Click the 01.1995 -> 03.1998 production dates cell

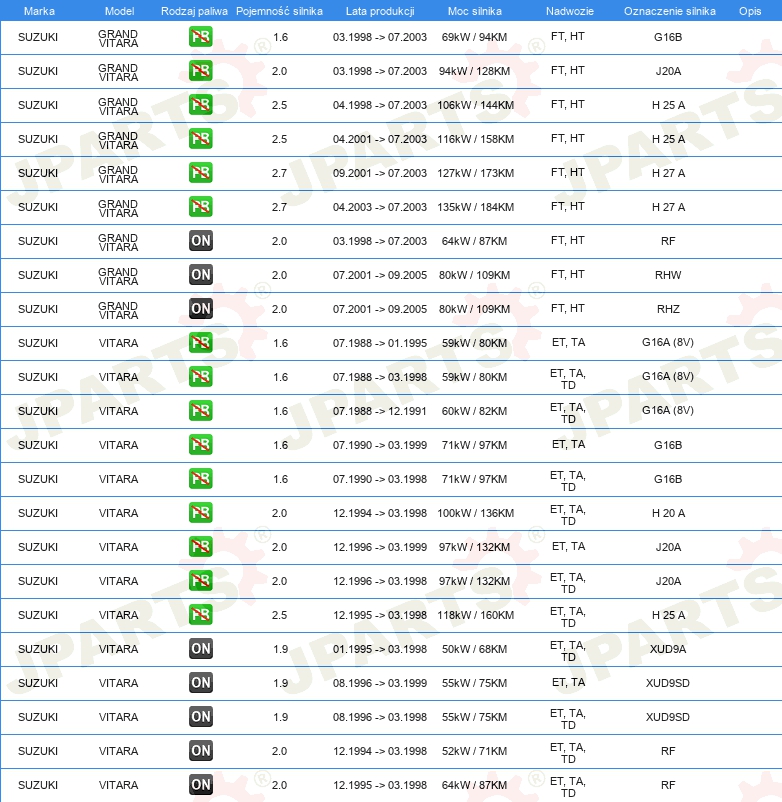(x=380, y=649)
